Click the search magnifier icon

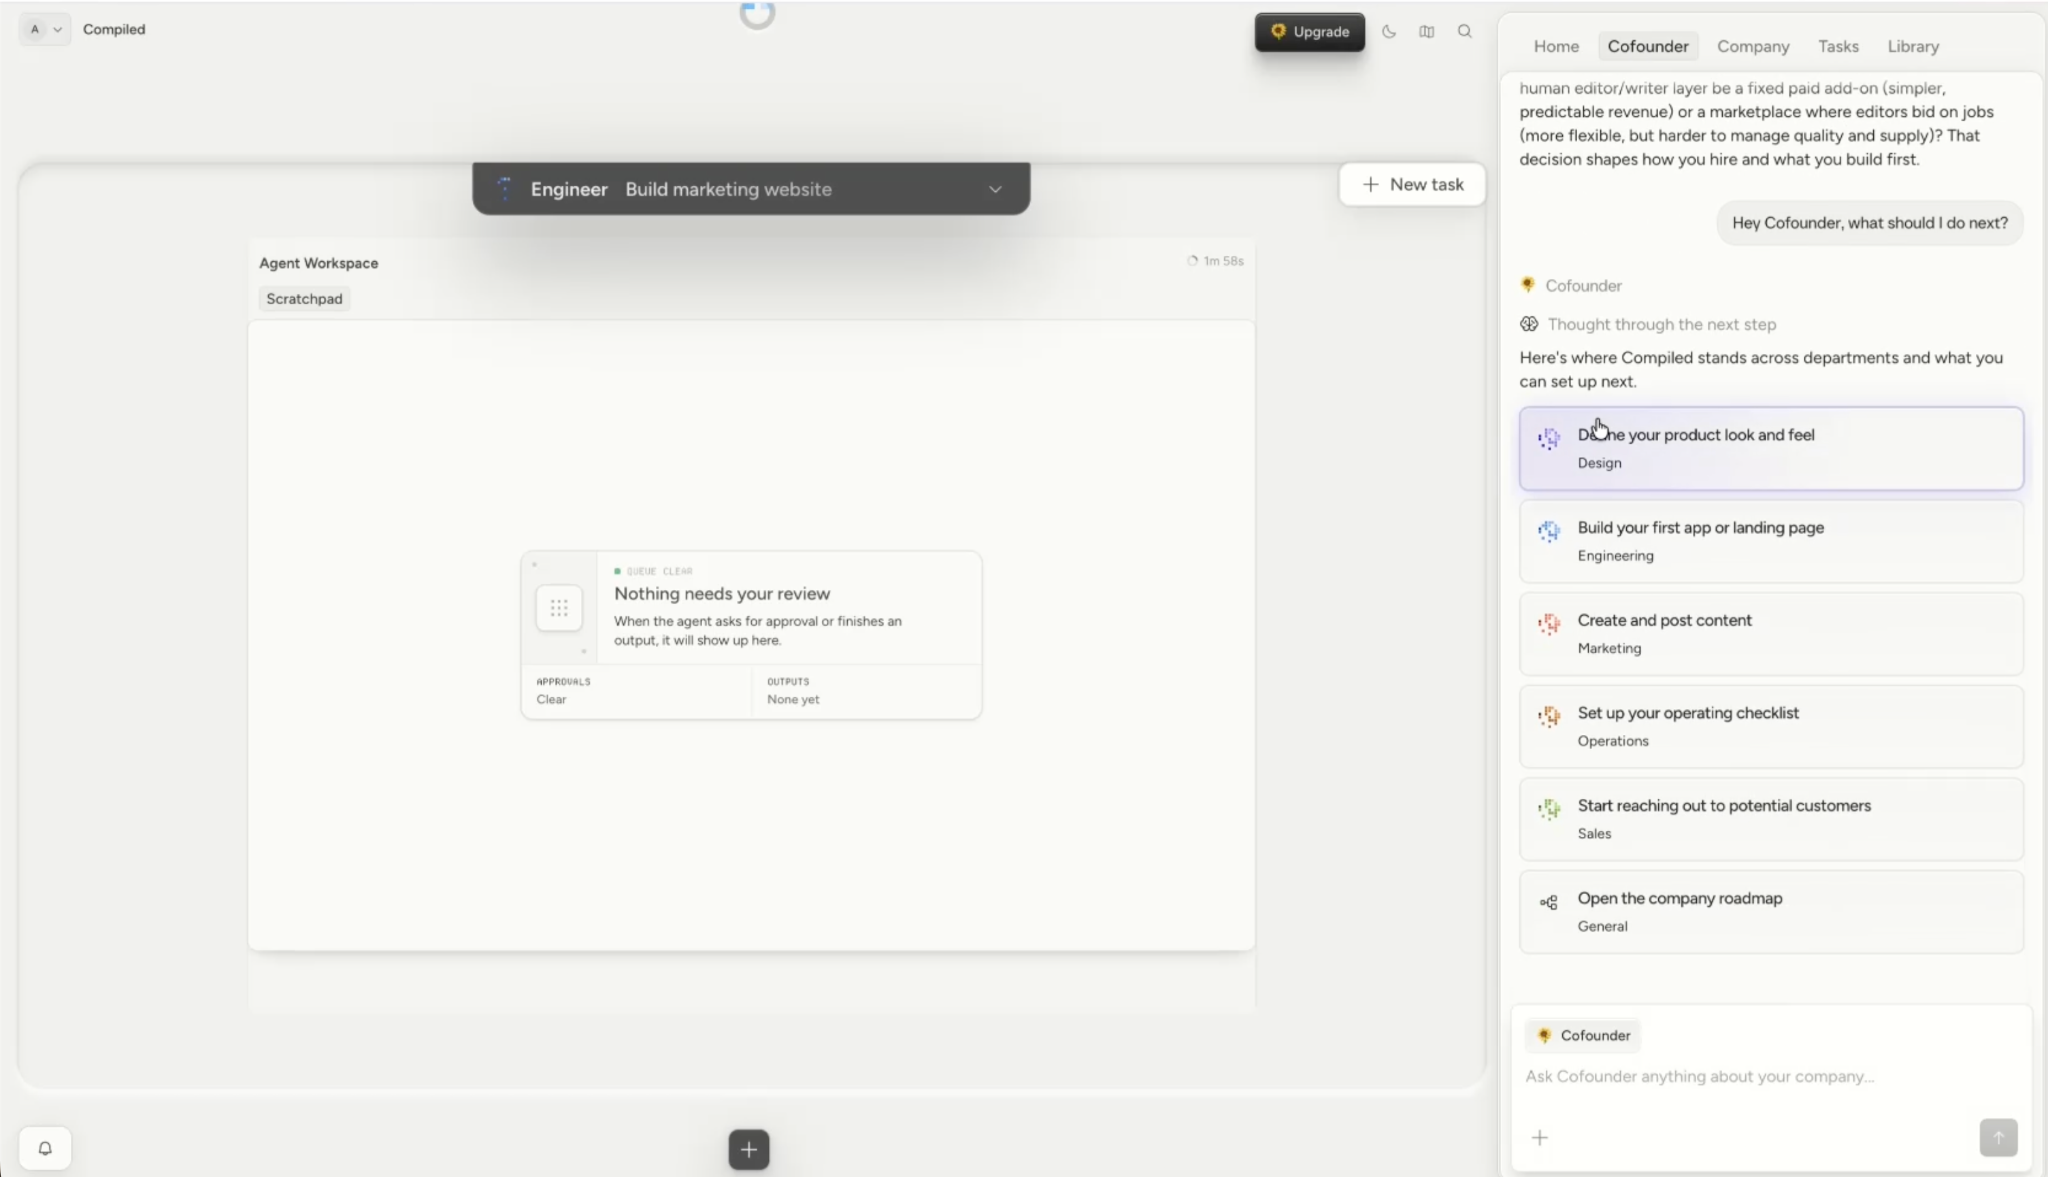[x=1465, y=31]
